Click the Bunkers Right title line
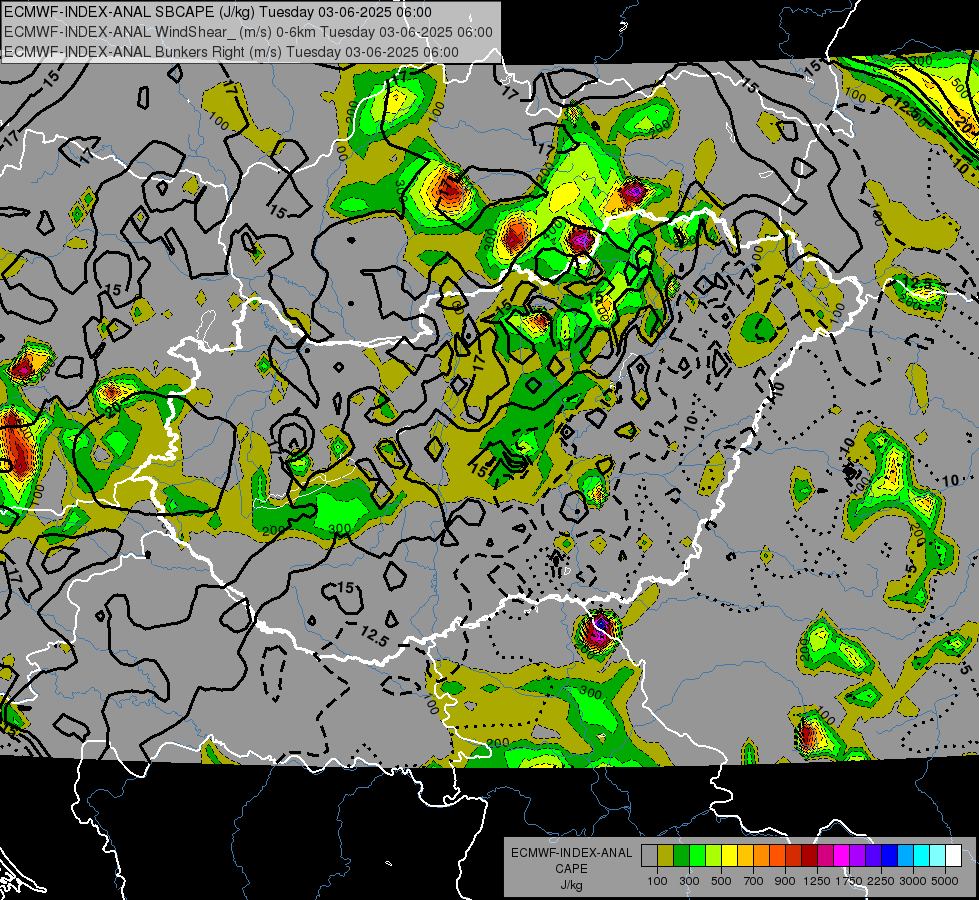This screenshot has width=979, height=900. tap(231, 52)
